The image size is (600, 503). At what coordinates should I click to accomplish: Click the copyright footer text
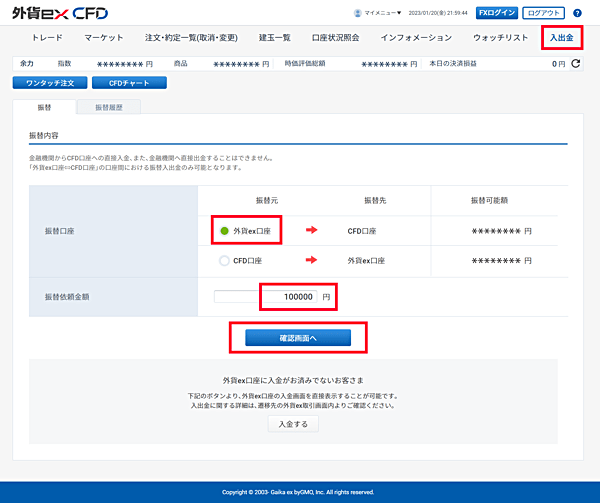coord(298,492)
